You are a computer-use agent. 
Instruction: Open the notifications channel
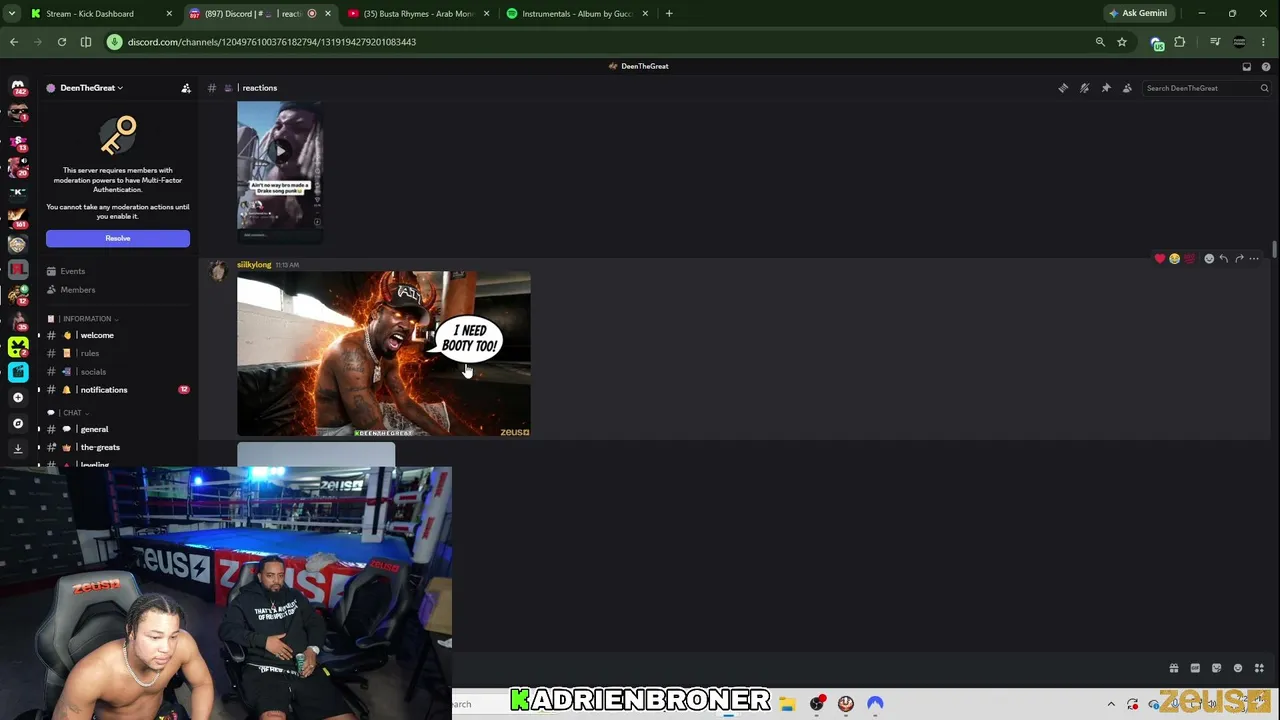(104, 390)
